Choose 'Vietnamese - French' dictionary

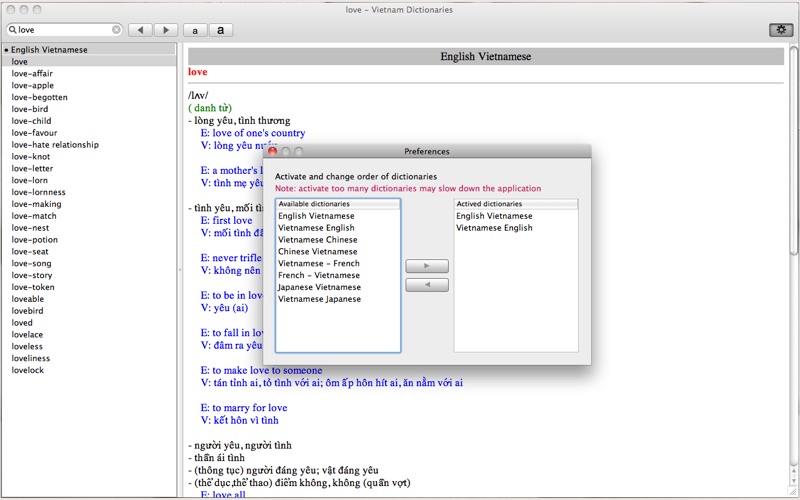click(319, 263)
